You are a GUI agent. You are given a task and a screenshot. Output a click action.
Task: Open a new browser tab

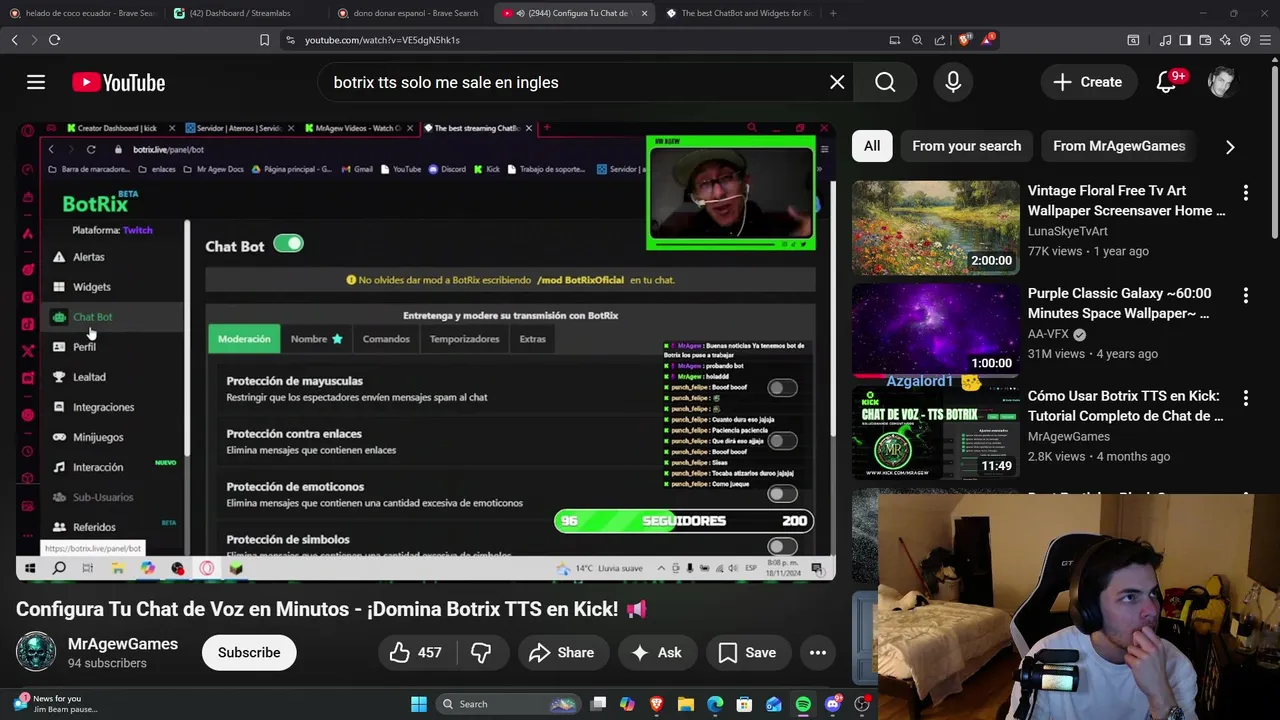pyautogui.click(x=833, y=13)
